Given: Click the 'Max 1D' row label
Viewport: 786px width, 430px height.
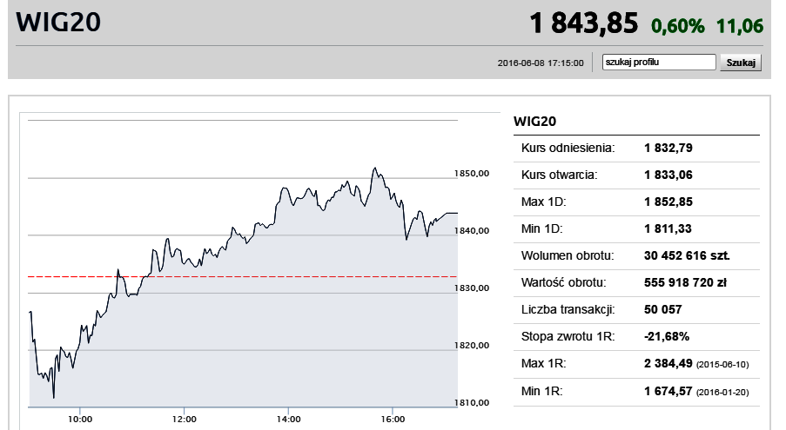Looking at the screenshot, I should (546, 202).
